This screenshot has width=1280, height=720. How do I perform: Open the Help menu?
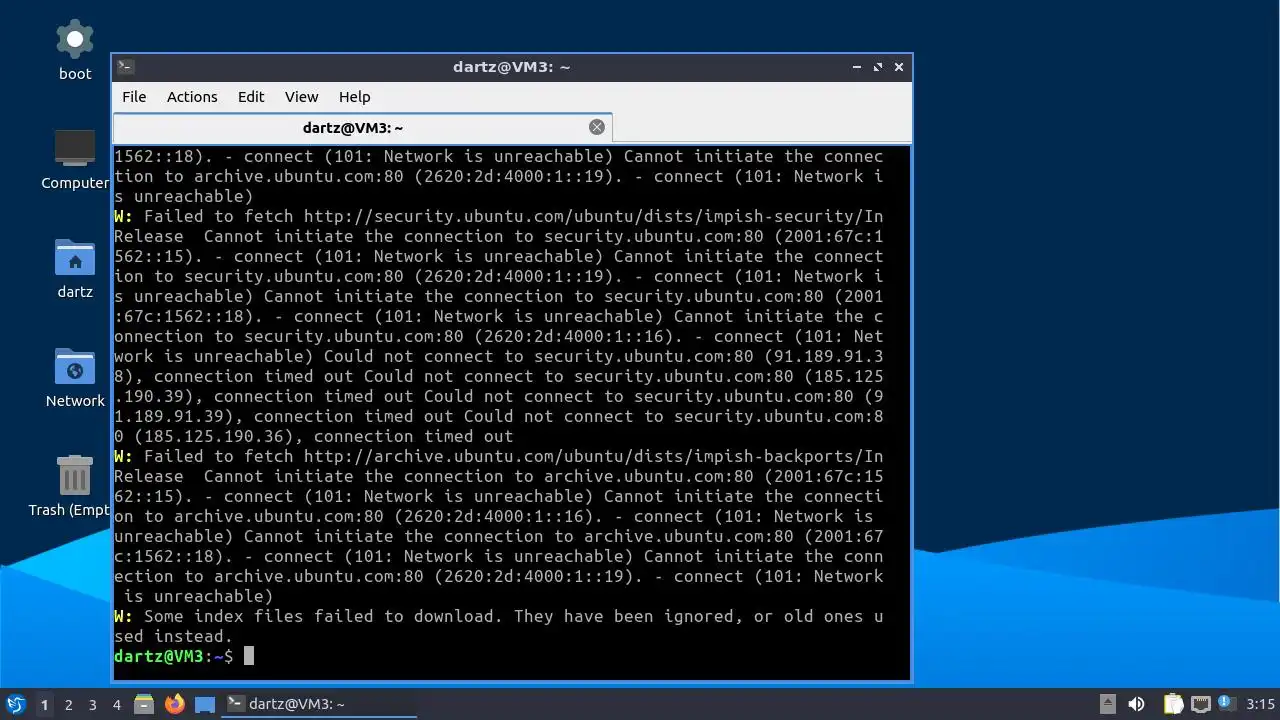355,97
